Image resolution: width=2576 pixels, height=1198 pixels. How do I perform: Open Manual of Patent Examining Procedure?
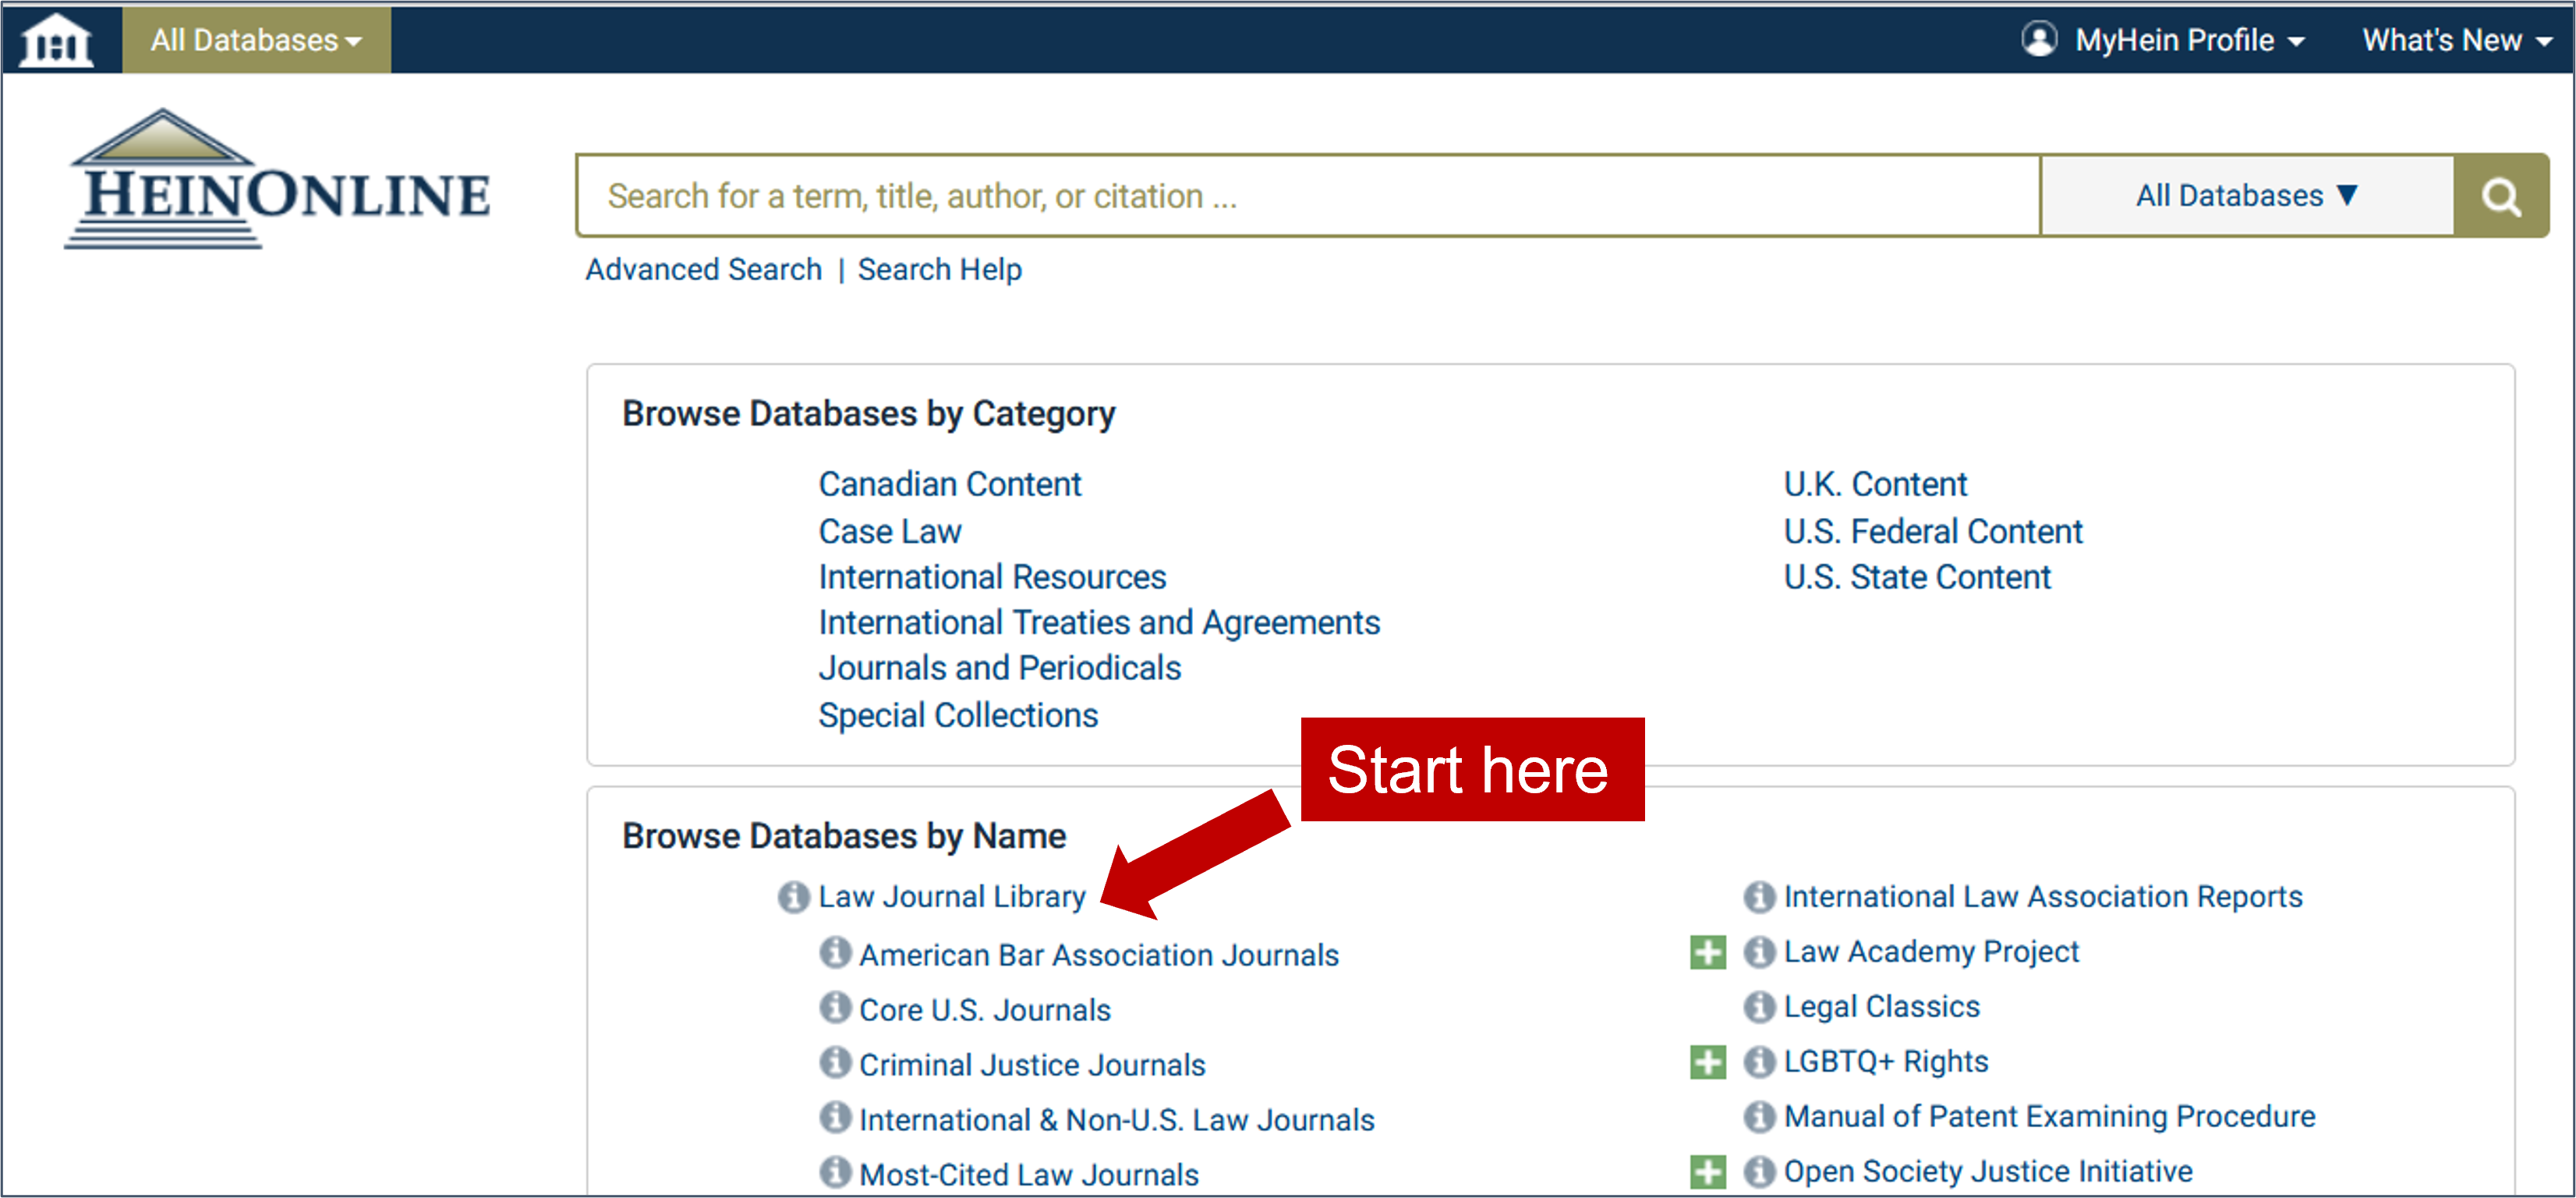(2050, 1117)
